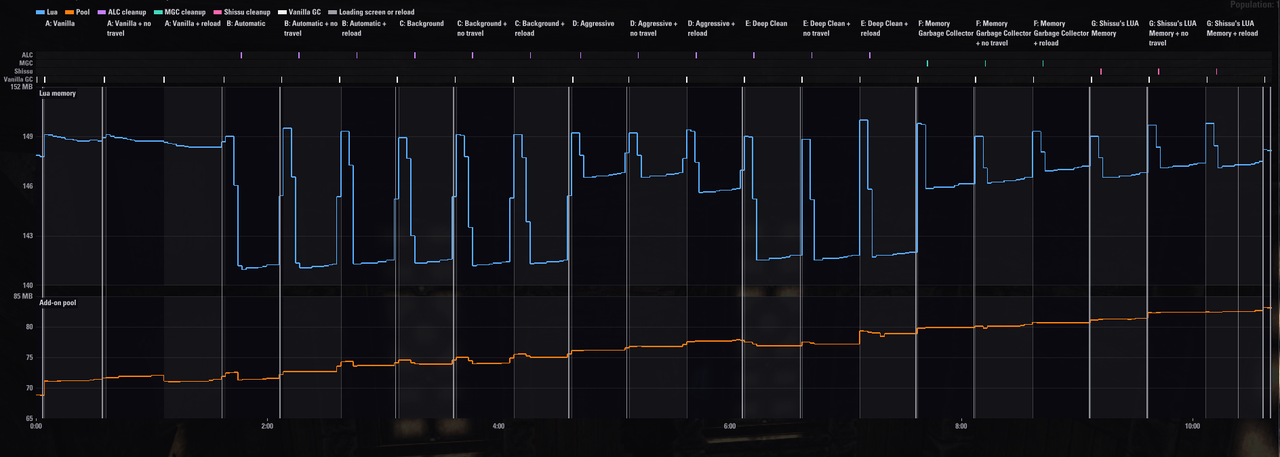Click the orange Pool legend swatch

point(71,11)
